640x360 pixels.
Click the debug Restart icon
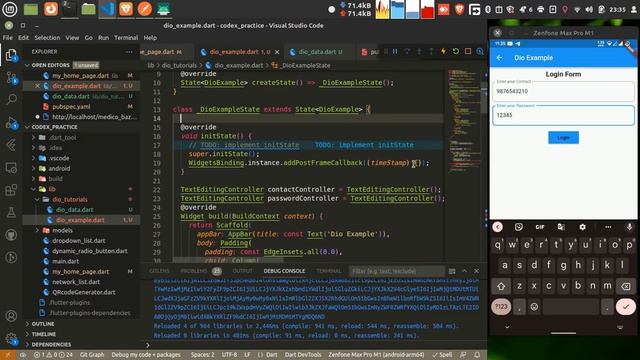coord(456,51)
